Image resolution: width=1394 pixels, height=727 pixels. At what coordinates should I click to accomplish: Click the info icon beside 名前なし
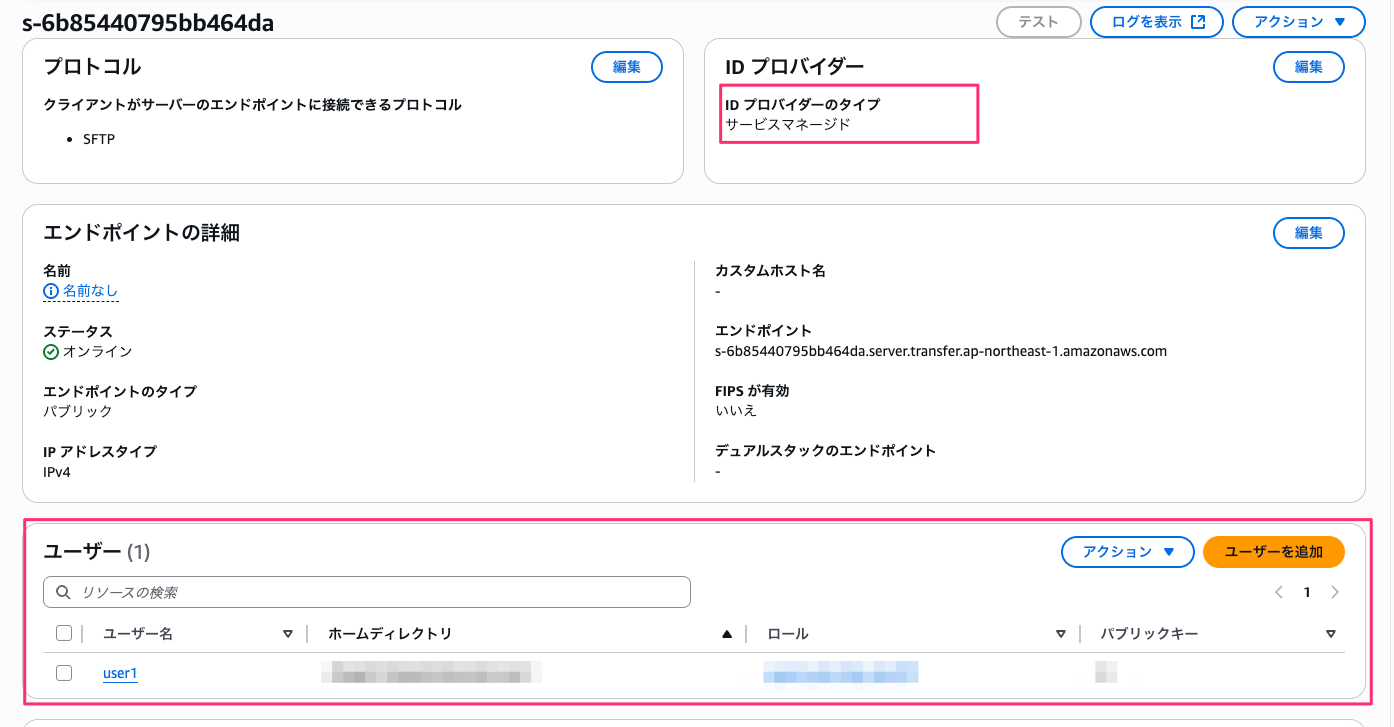pos(51,291)
